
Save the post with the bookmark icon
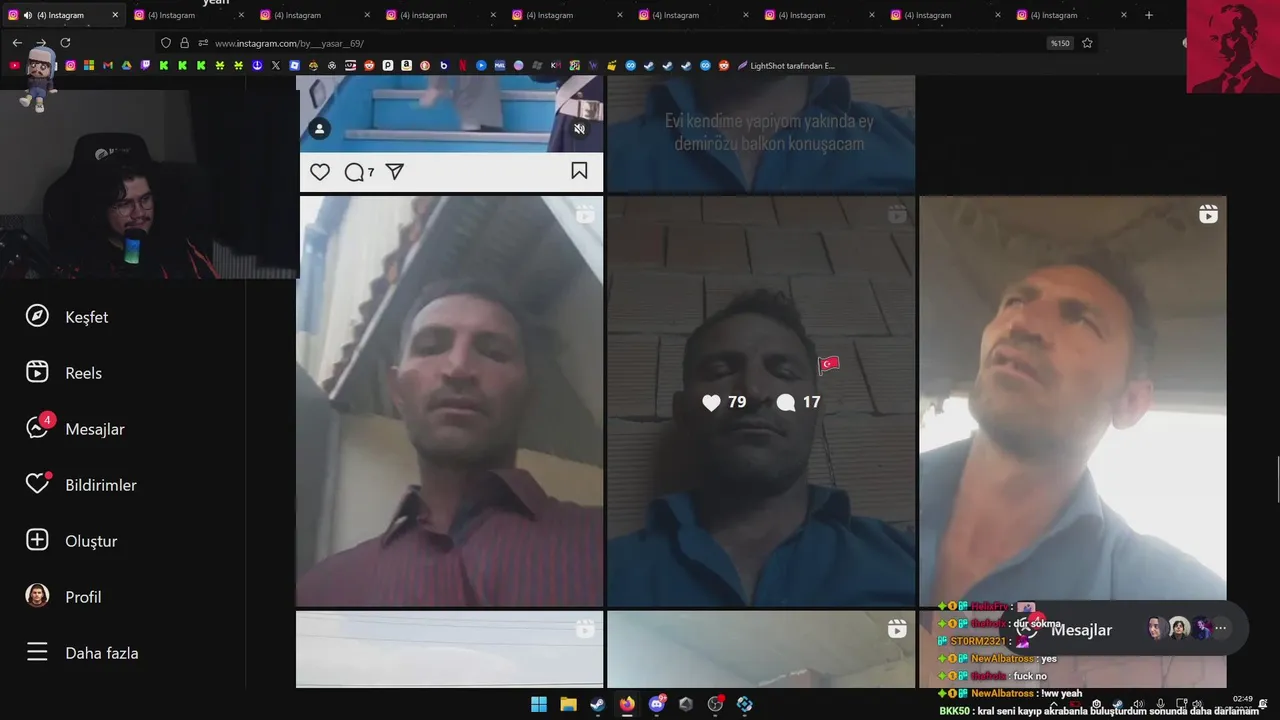click(579, 171)
